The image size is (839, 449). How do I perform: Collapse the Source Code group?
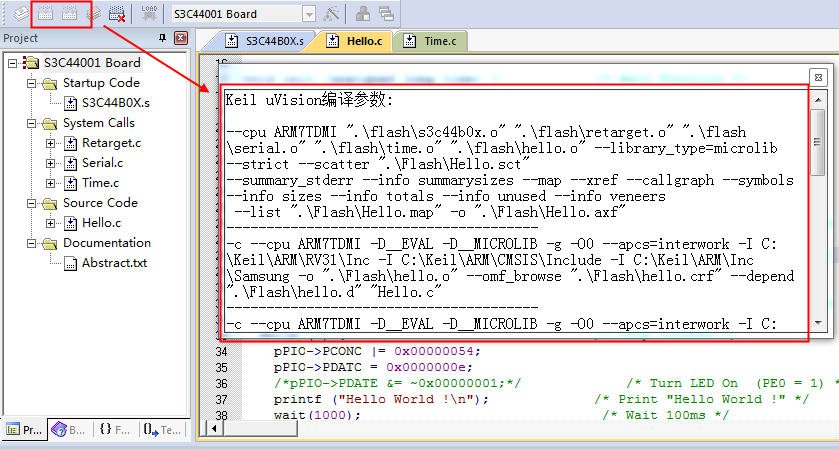[x=31, y=203]
